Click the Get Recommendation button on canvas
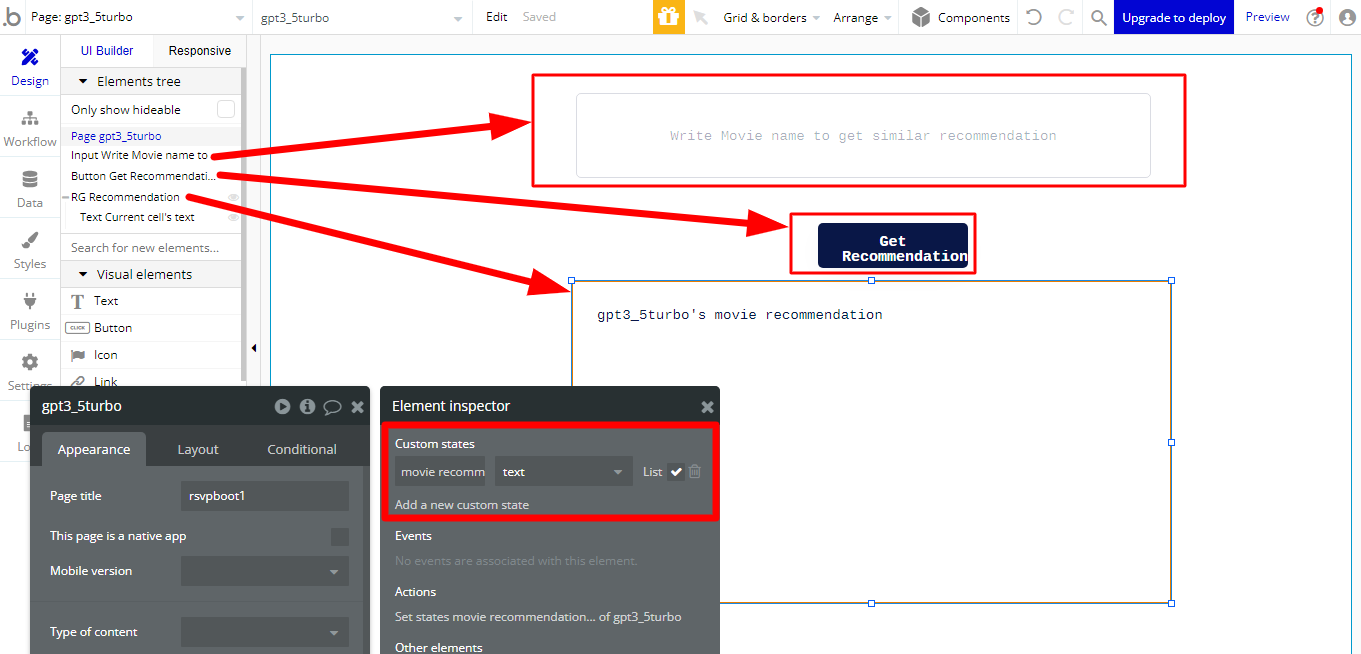1361x654 pixels. pyautogui.click(x=892, y=245)
